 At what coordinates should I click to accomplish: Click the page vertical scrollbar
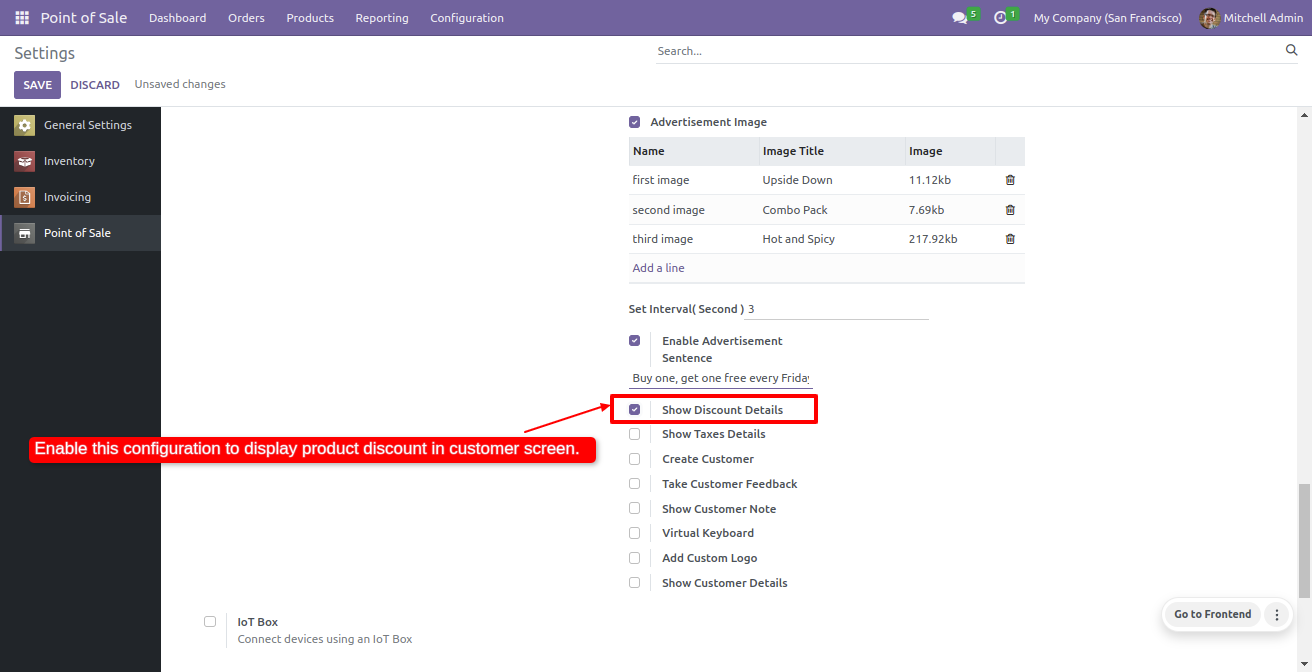click(1303, 540)
